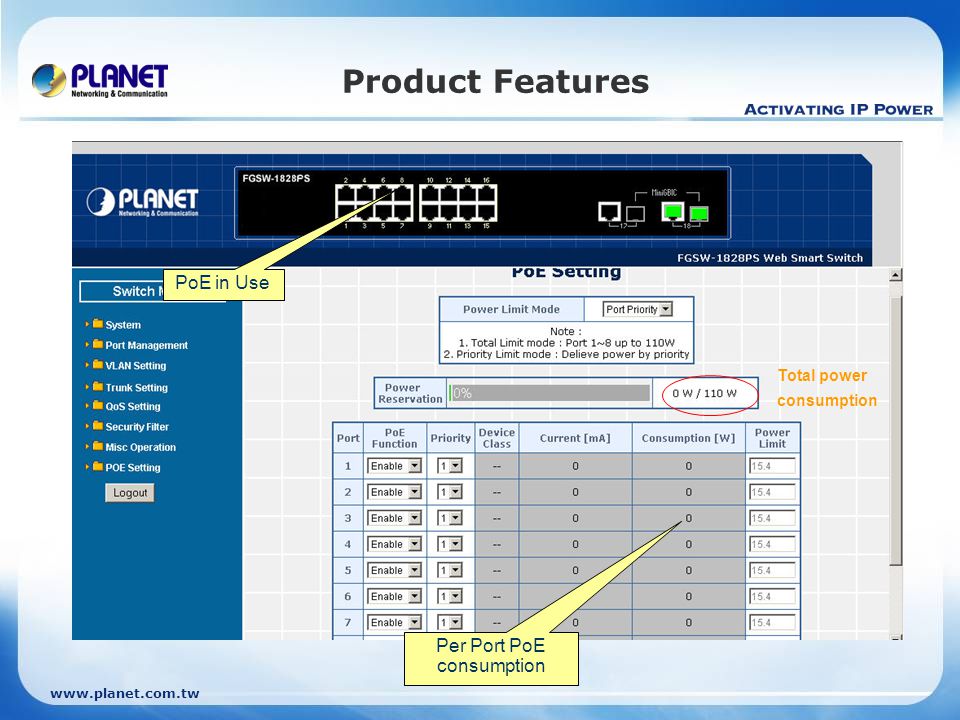Click port 16 on the switch panel
Image resolution: width=960 pixels, height=720 pixels.
click(x=487, y=194)
